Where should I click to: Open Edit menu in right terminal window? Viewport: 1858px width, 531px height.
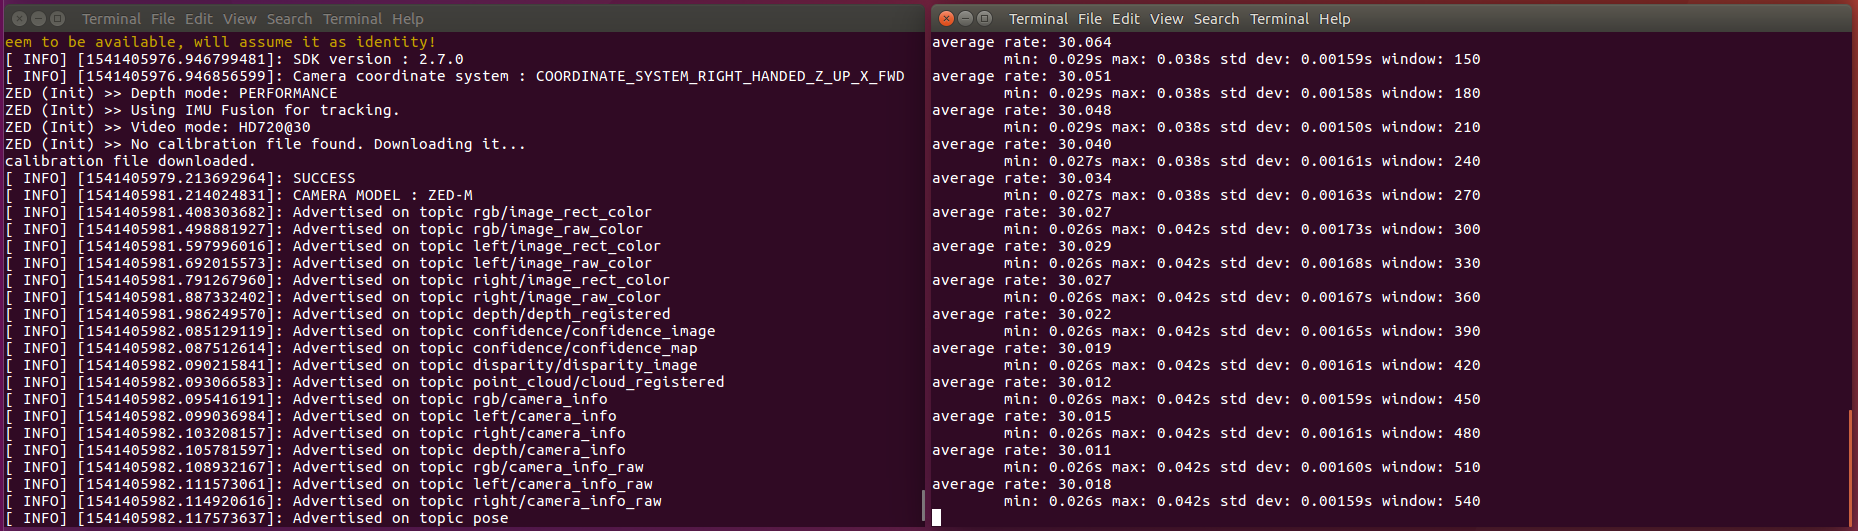click(1126, 19)
